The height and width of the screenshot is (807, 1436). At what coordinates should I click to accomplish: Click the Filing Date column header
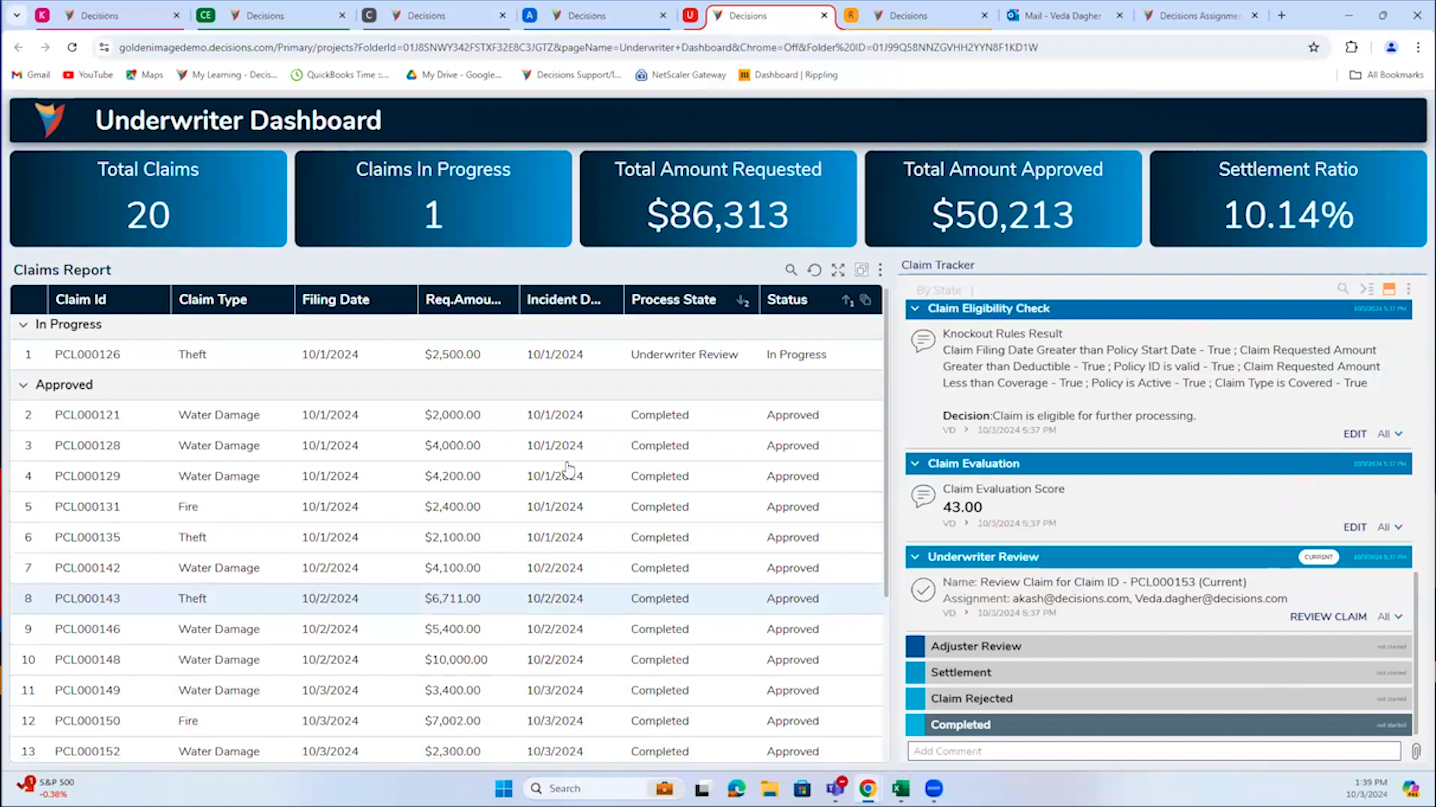(x=356, y=300)
